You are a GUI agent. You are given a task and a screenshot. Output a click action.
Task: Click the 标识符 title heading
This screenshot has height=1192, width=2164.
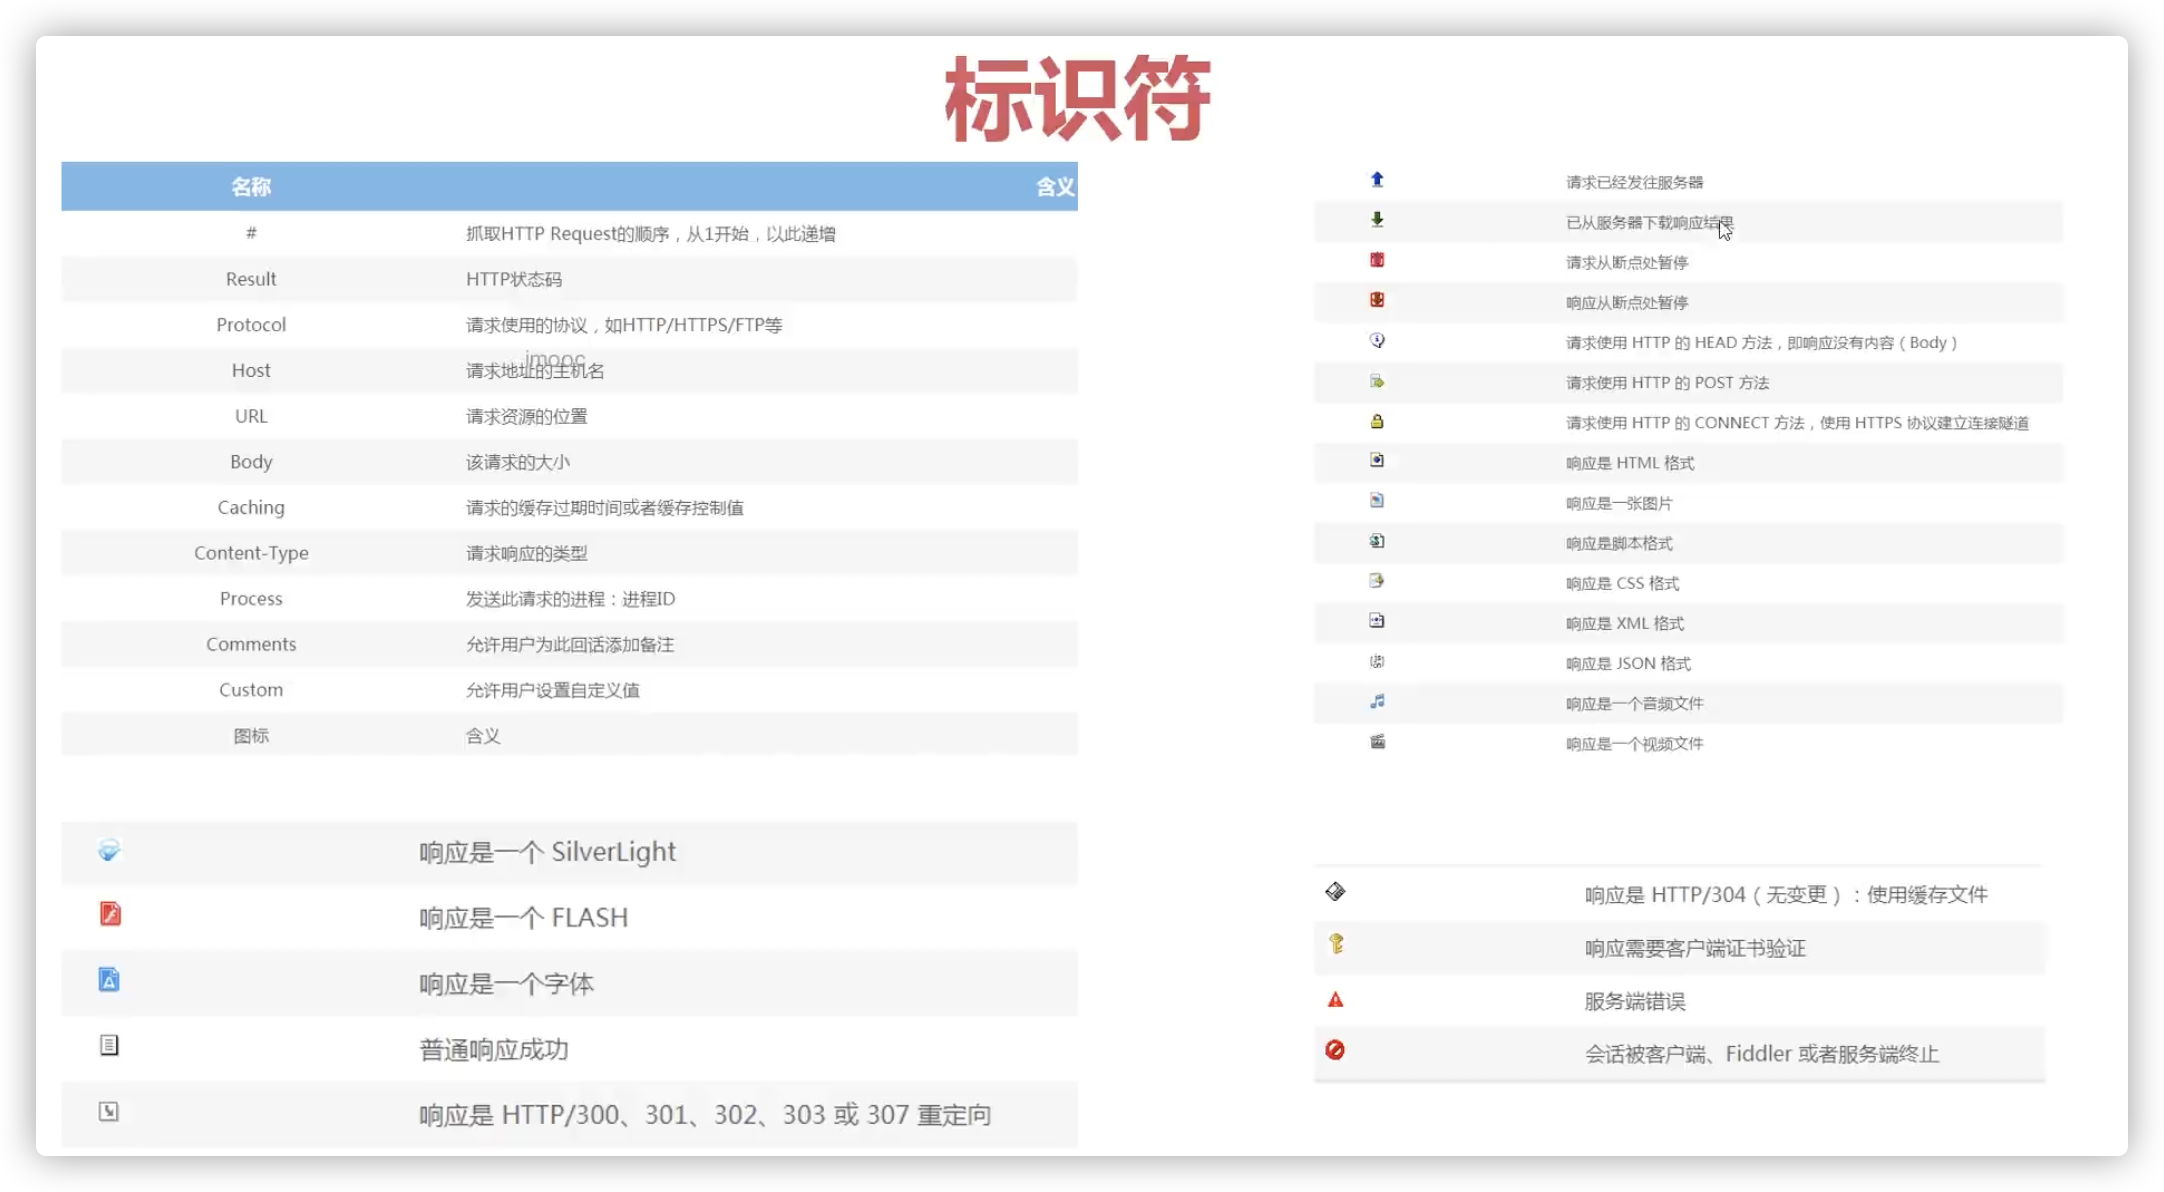pos(1078,98)
